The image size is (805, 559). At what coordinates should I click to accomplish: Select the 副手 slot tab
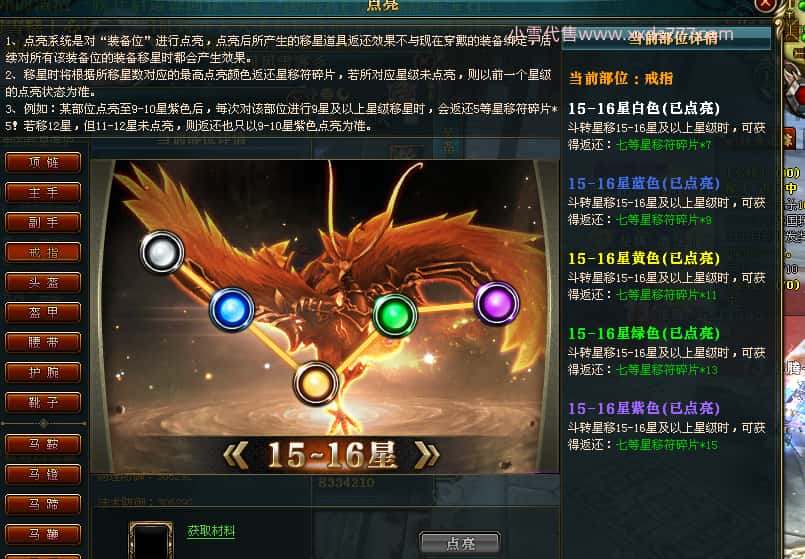43,222
